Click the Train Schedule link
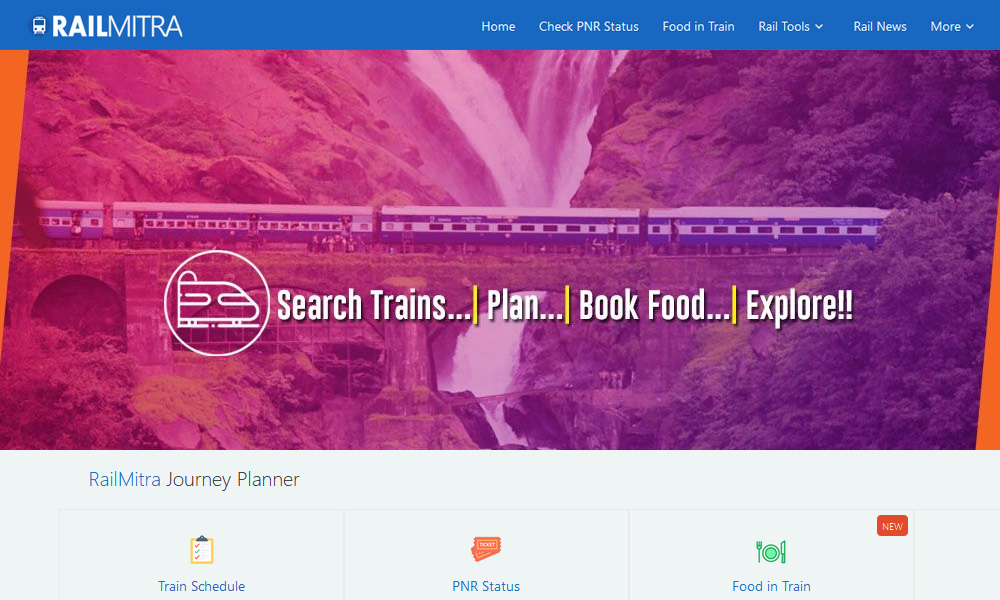This screenshot has width=1000, height=600. click(202, 586)
